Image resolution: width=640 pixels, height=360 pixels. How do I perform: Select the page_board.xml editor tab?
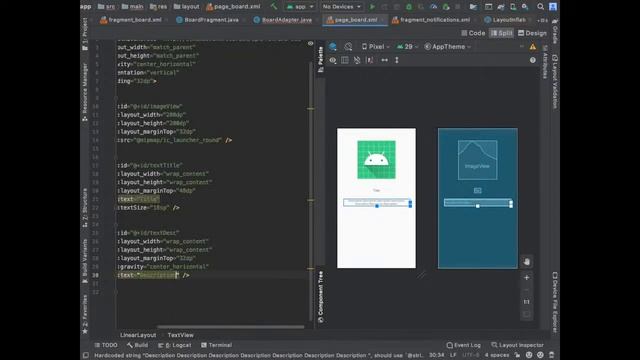pyautogui.click(x=354, y=20)
